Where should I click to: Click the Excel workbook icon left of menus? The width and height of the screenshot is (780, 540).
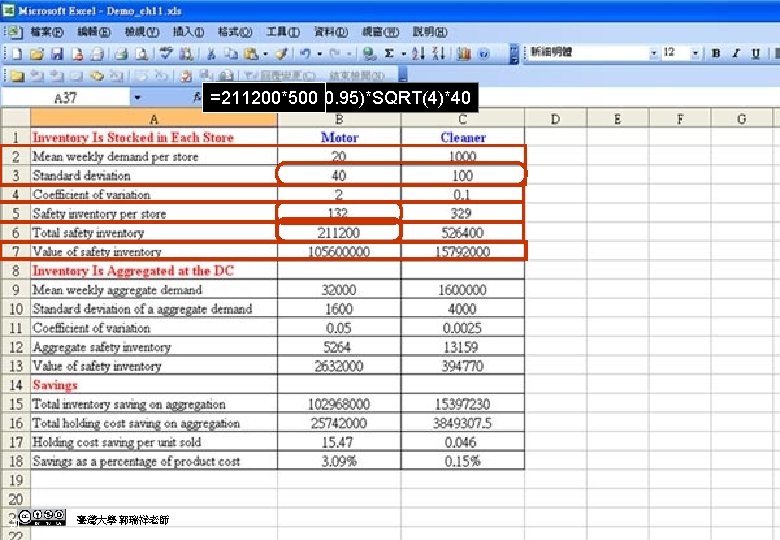coord(14,32)
